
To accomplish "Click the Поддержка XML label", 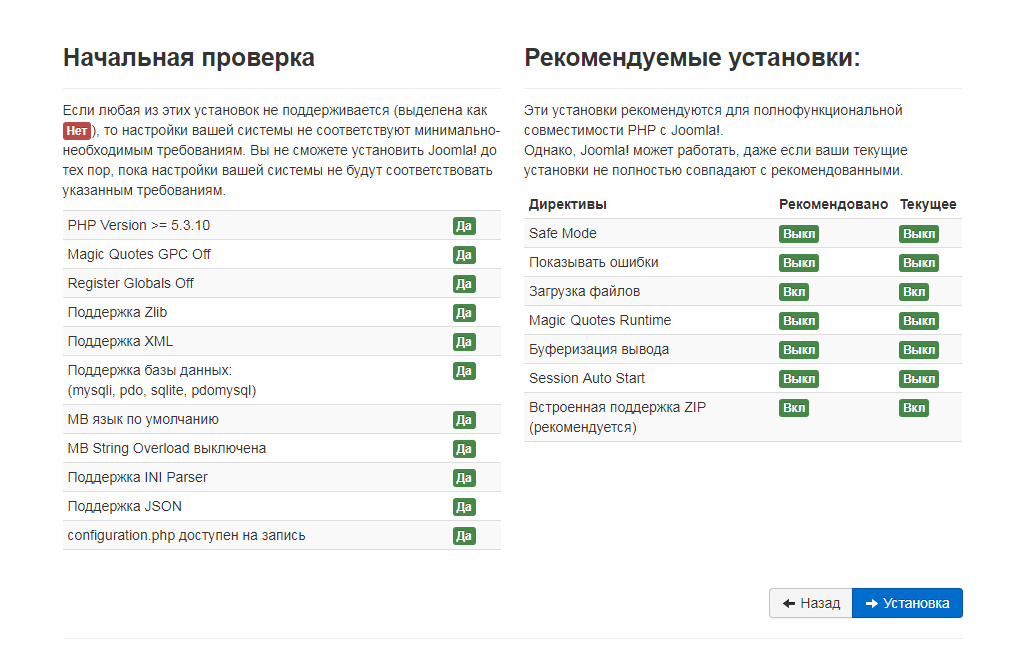I will 120,341.
